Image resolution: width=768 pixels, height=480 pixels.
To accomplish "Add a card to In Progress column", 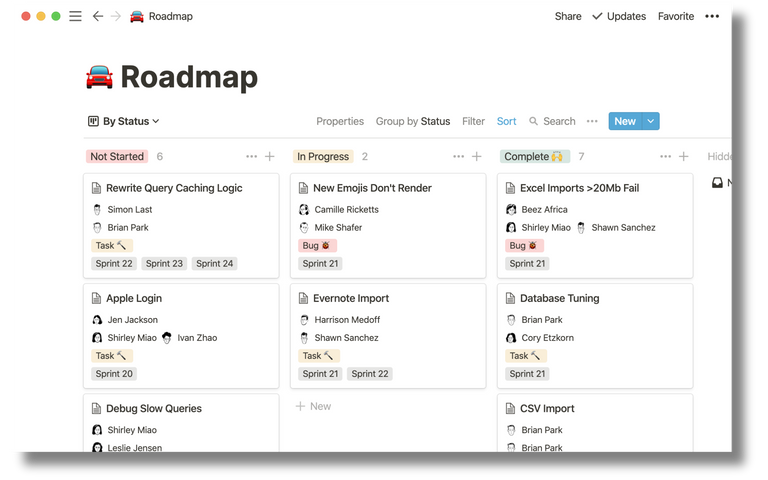I will [477, 156].
